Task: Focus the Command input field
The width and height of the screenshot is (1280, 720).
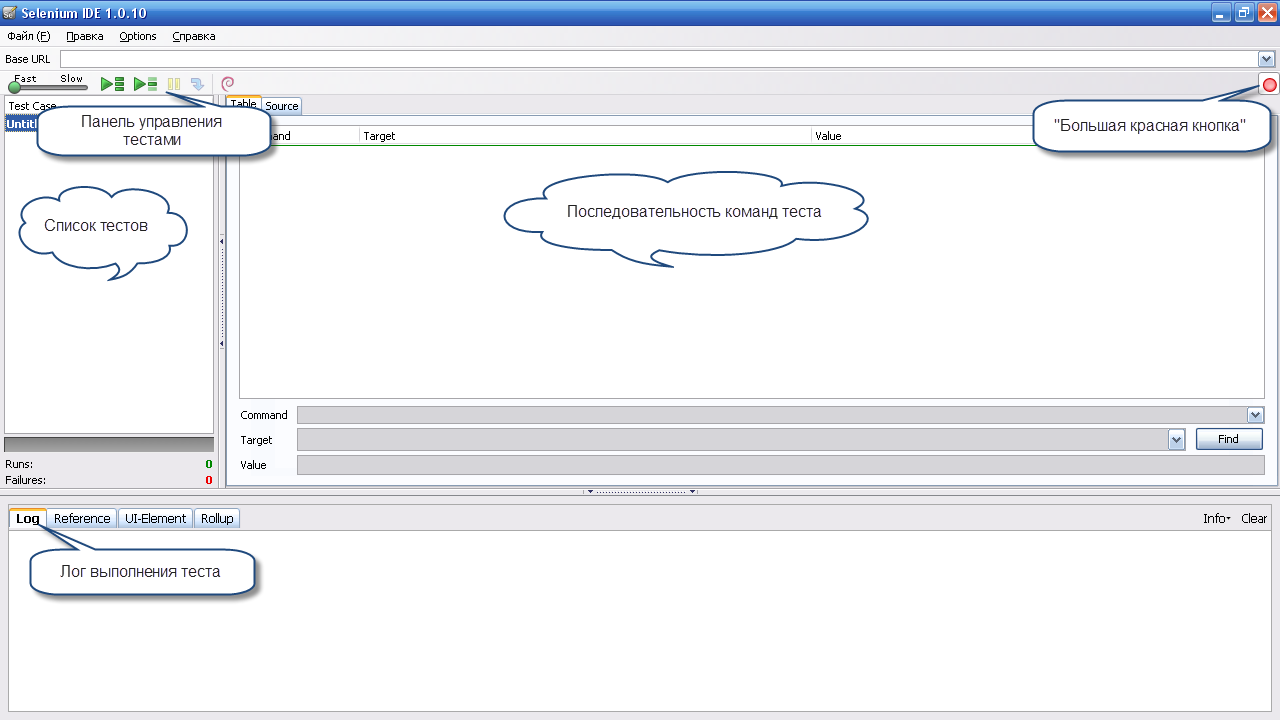Action: [772, 415]
